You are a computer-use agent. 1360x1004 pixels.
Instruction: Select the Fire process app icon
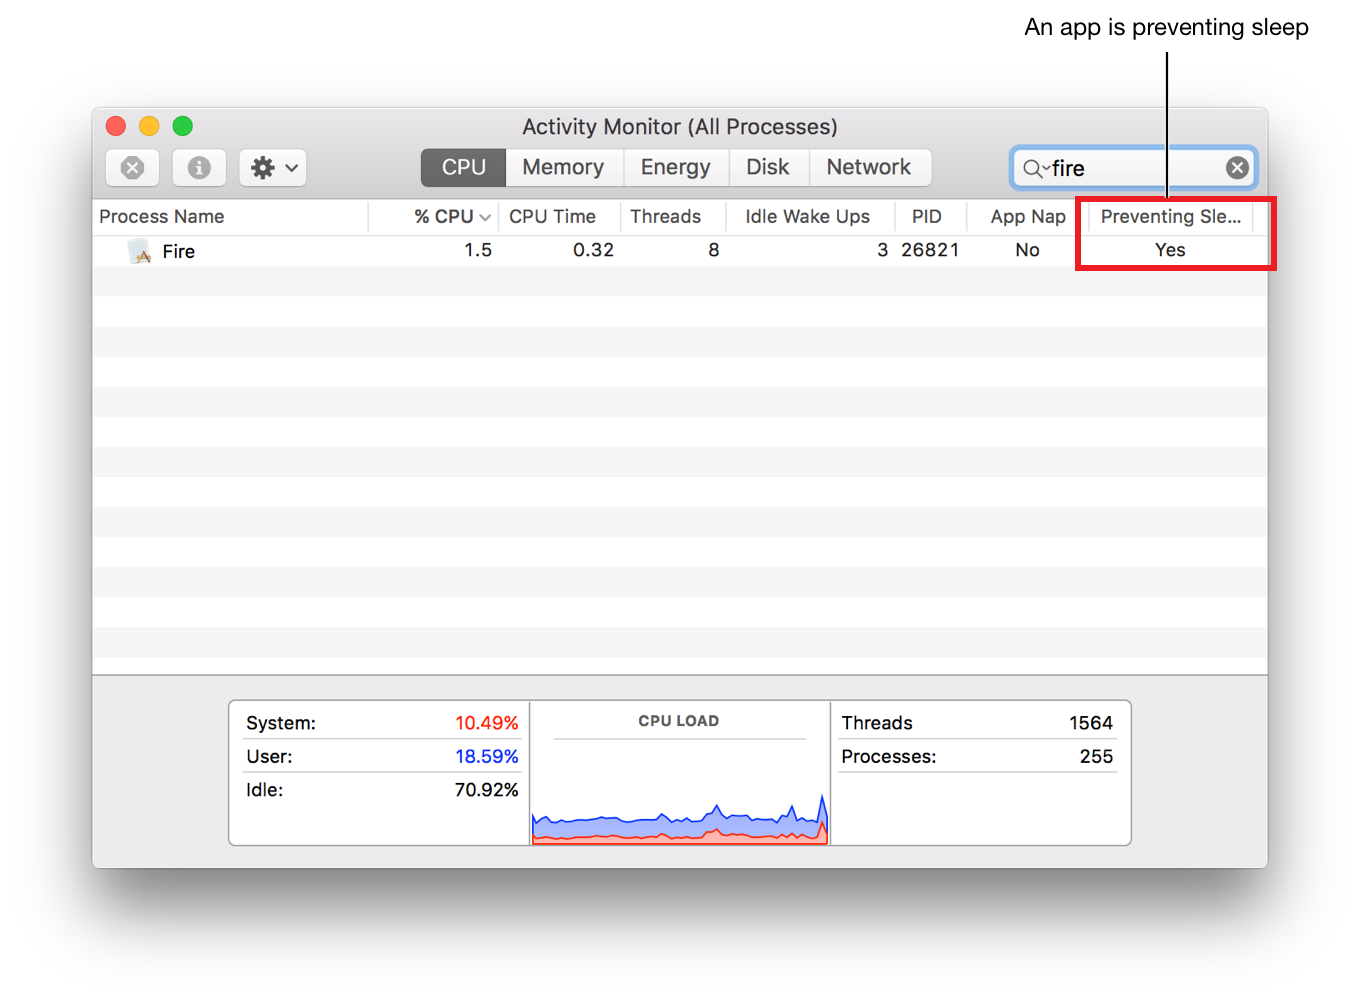coord(141,252)
